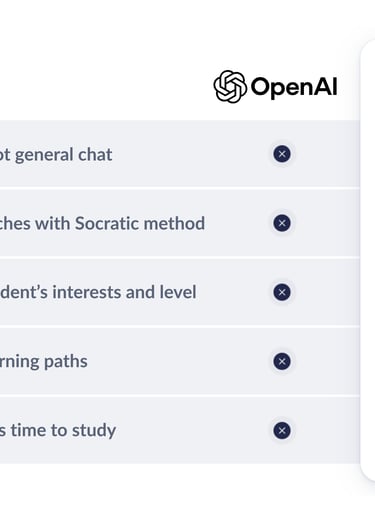Click the word "with" before Socratic

53,223
